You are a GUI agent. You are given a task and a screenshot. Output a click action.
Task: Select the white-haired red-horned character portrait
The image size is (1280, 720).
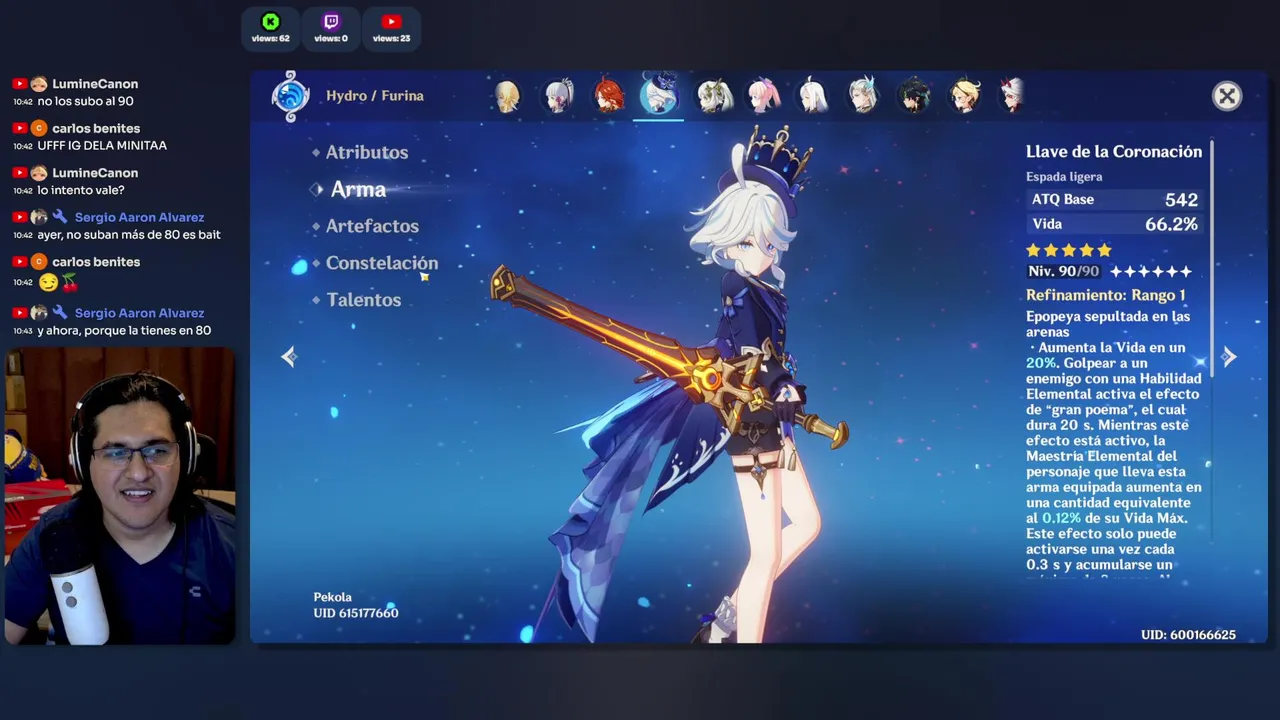pyautogui.click(x=1014, y=96)
